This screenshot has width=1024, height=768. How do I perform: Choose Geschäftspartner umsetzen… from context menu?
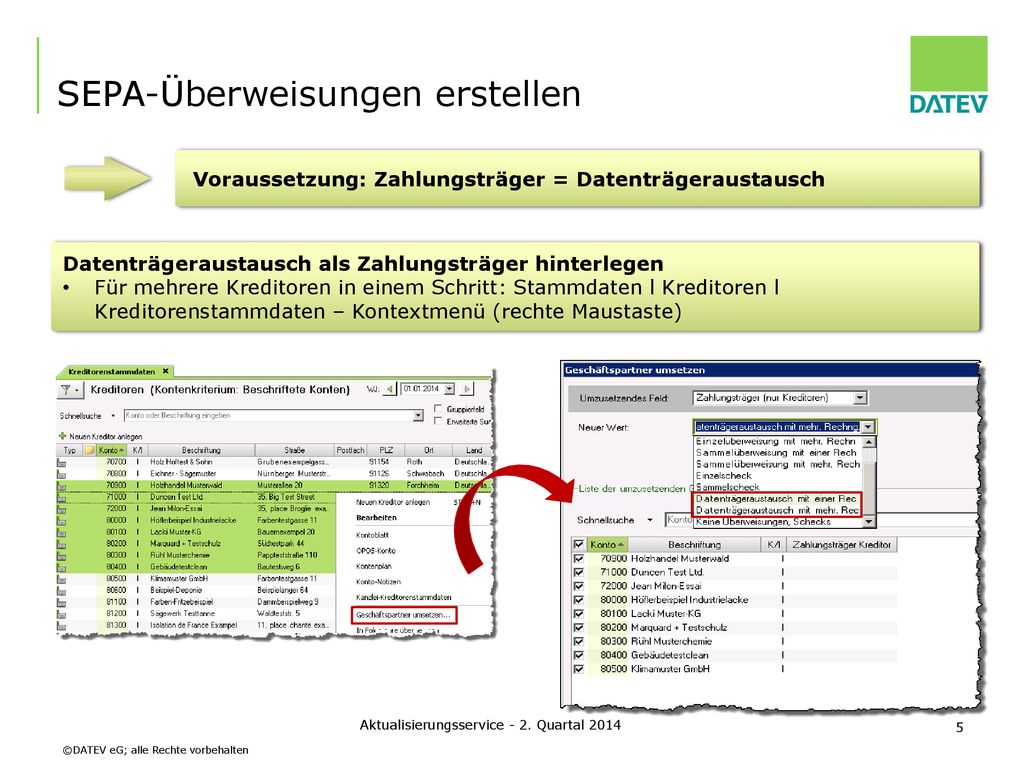[x=404, y=615]
